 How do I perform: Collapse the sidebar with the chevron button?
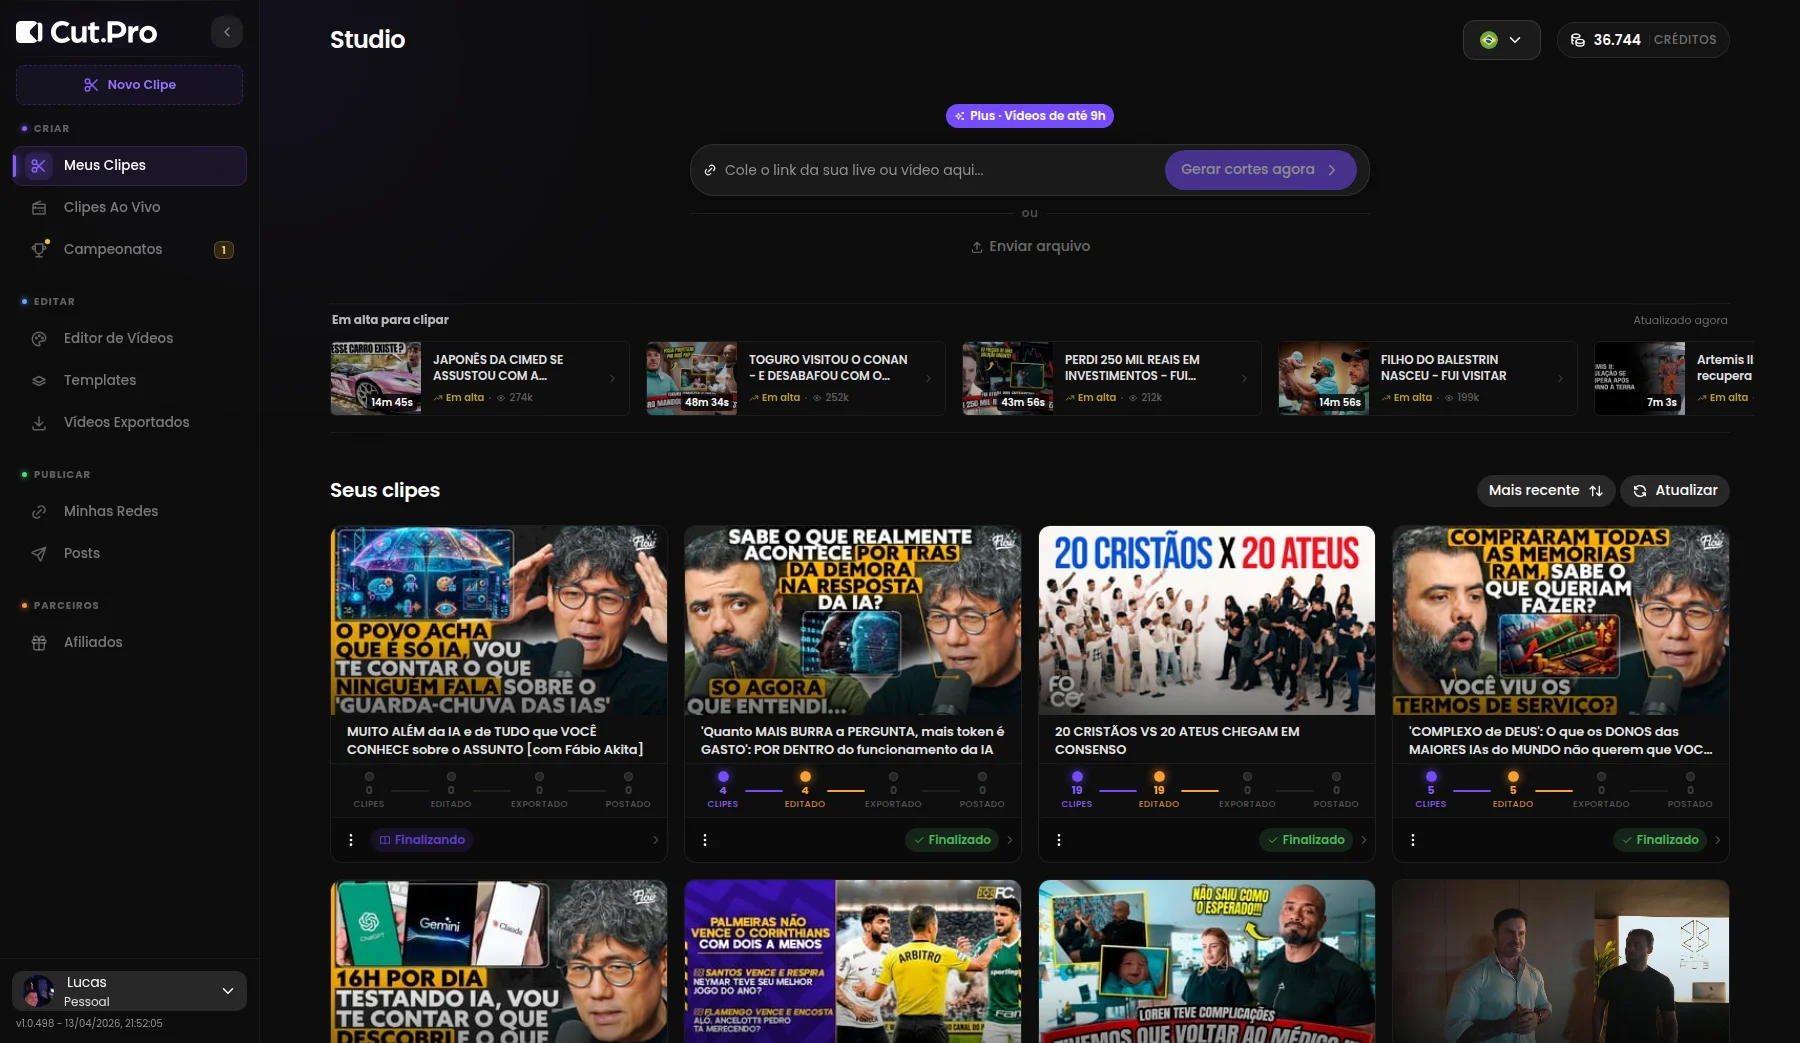[227, 32]
